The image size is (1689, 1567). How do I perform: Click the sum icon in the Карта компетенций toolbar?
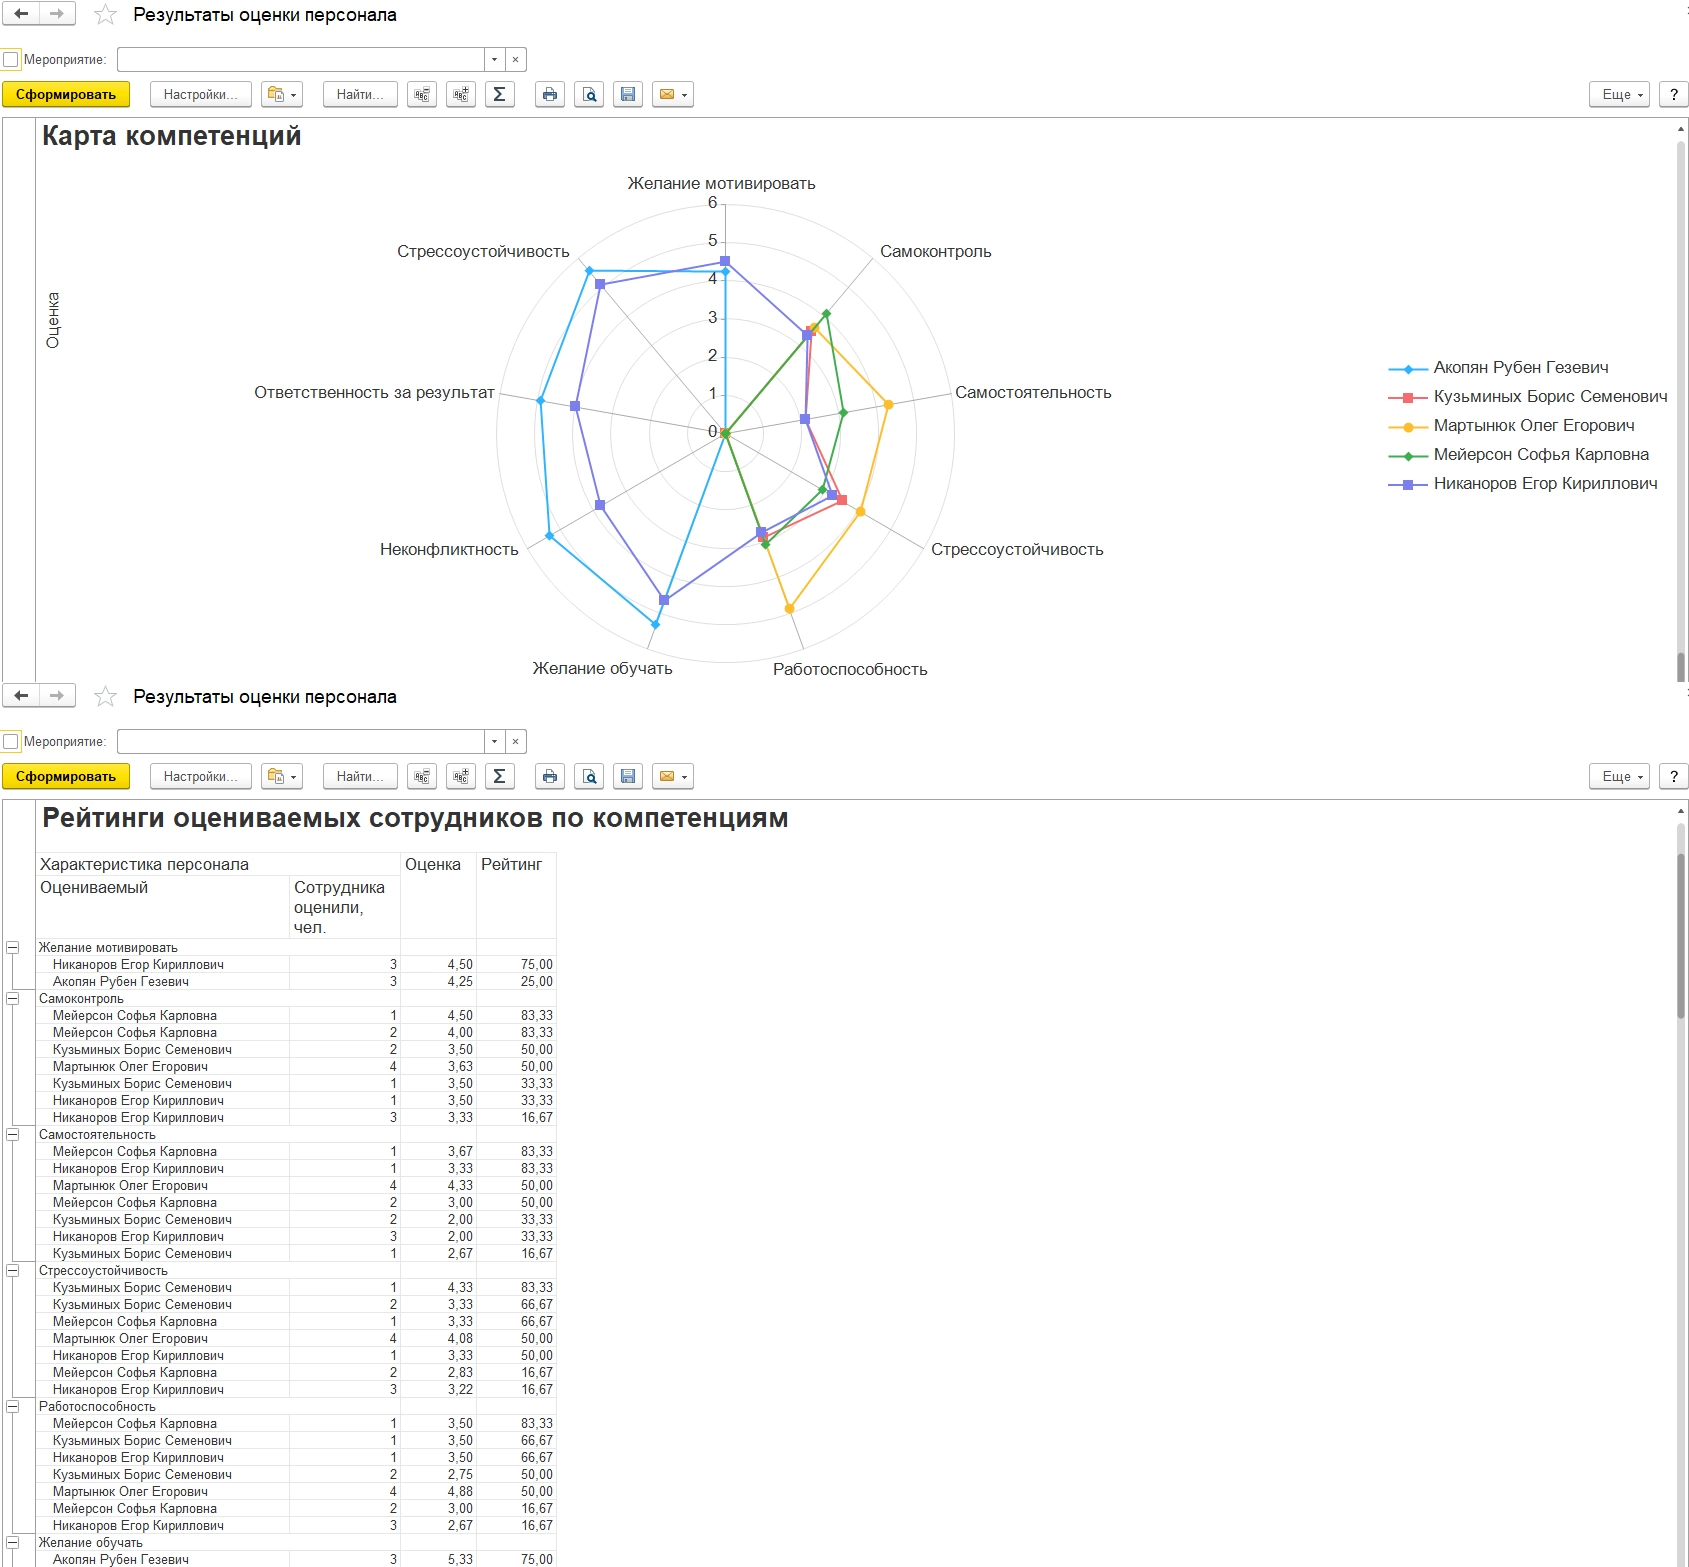[500, 95]
